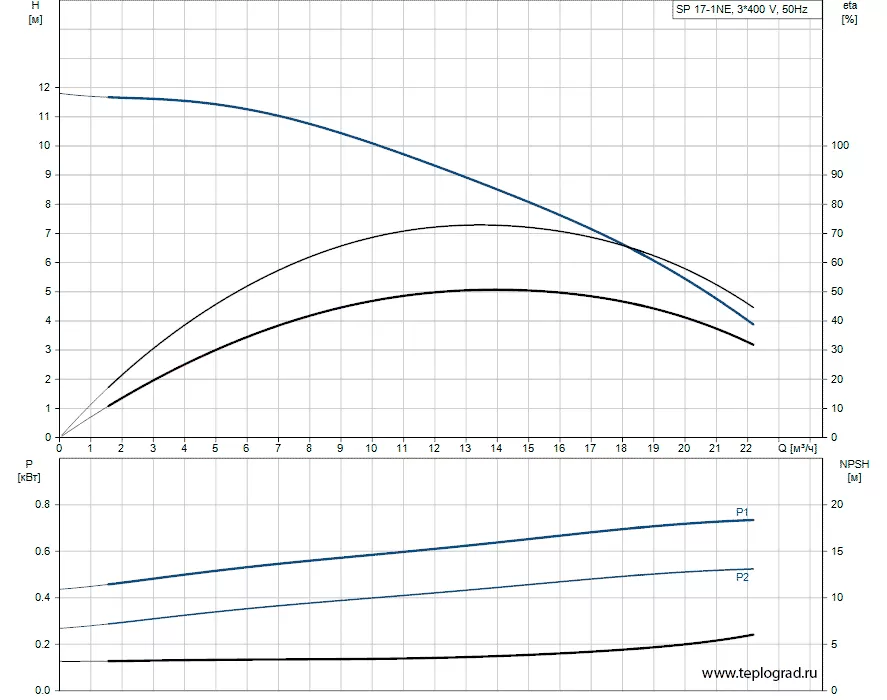Click the 20 tick on NPSH axis

(x=837, y=504)
